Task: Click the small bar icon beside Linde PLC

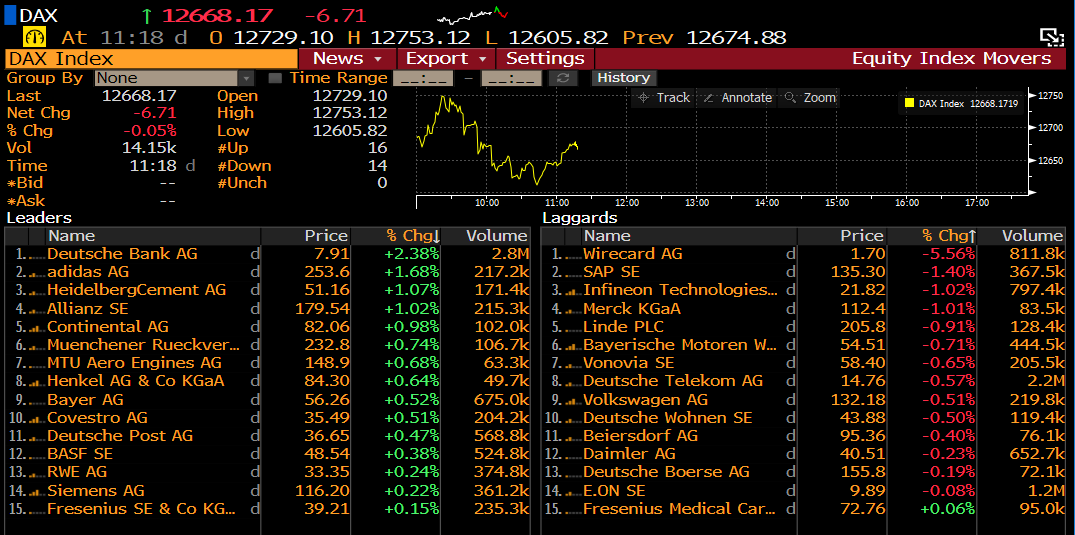Action: point(575,327)
